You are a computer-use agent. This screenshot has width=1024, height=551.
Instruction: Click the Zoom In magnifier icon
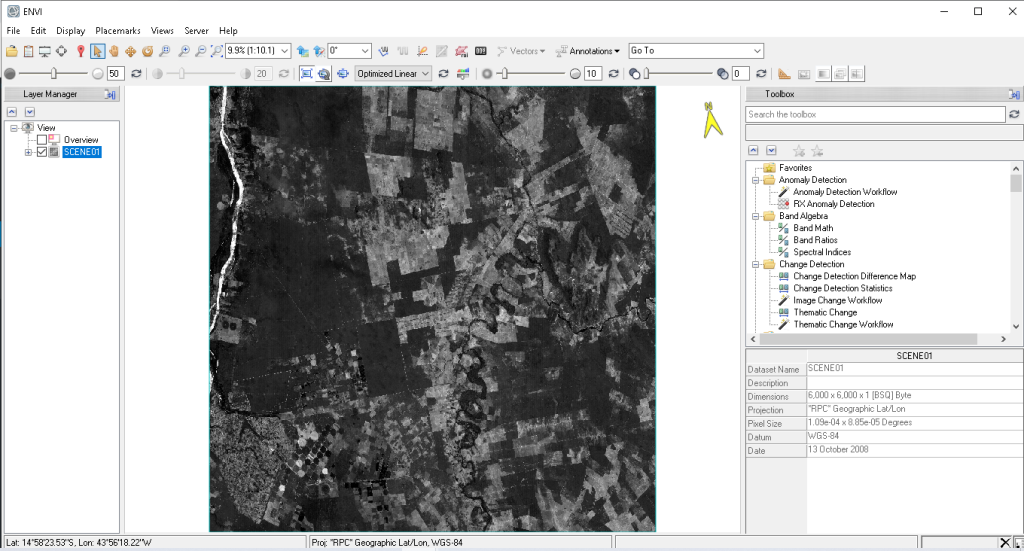point(183,51)
